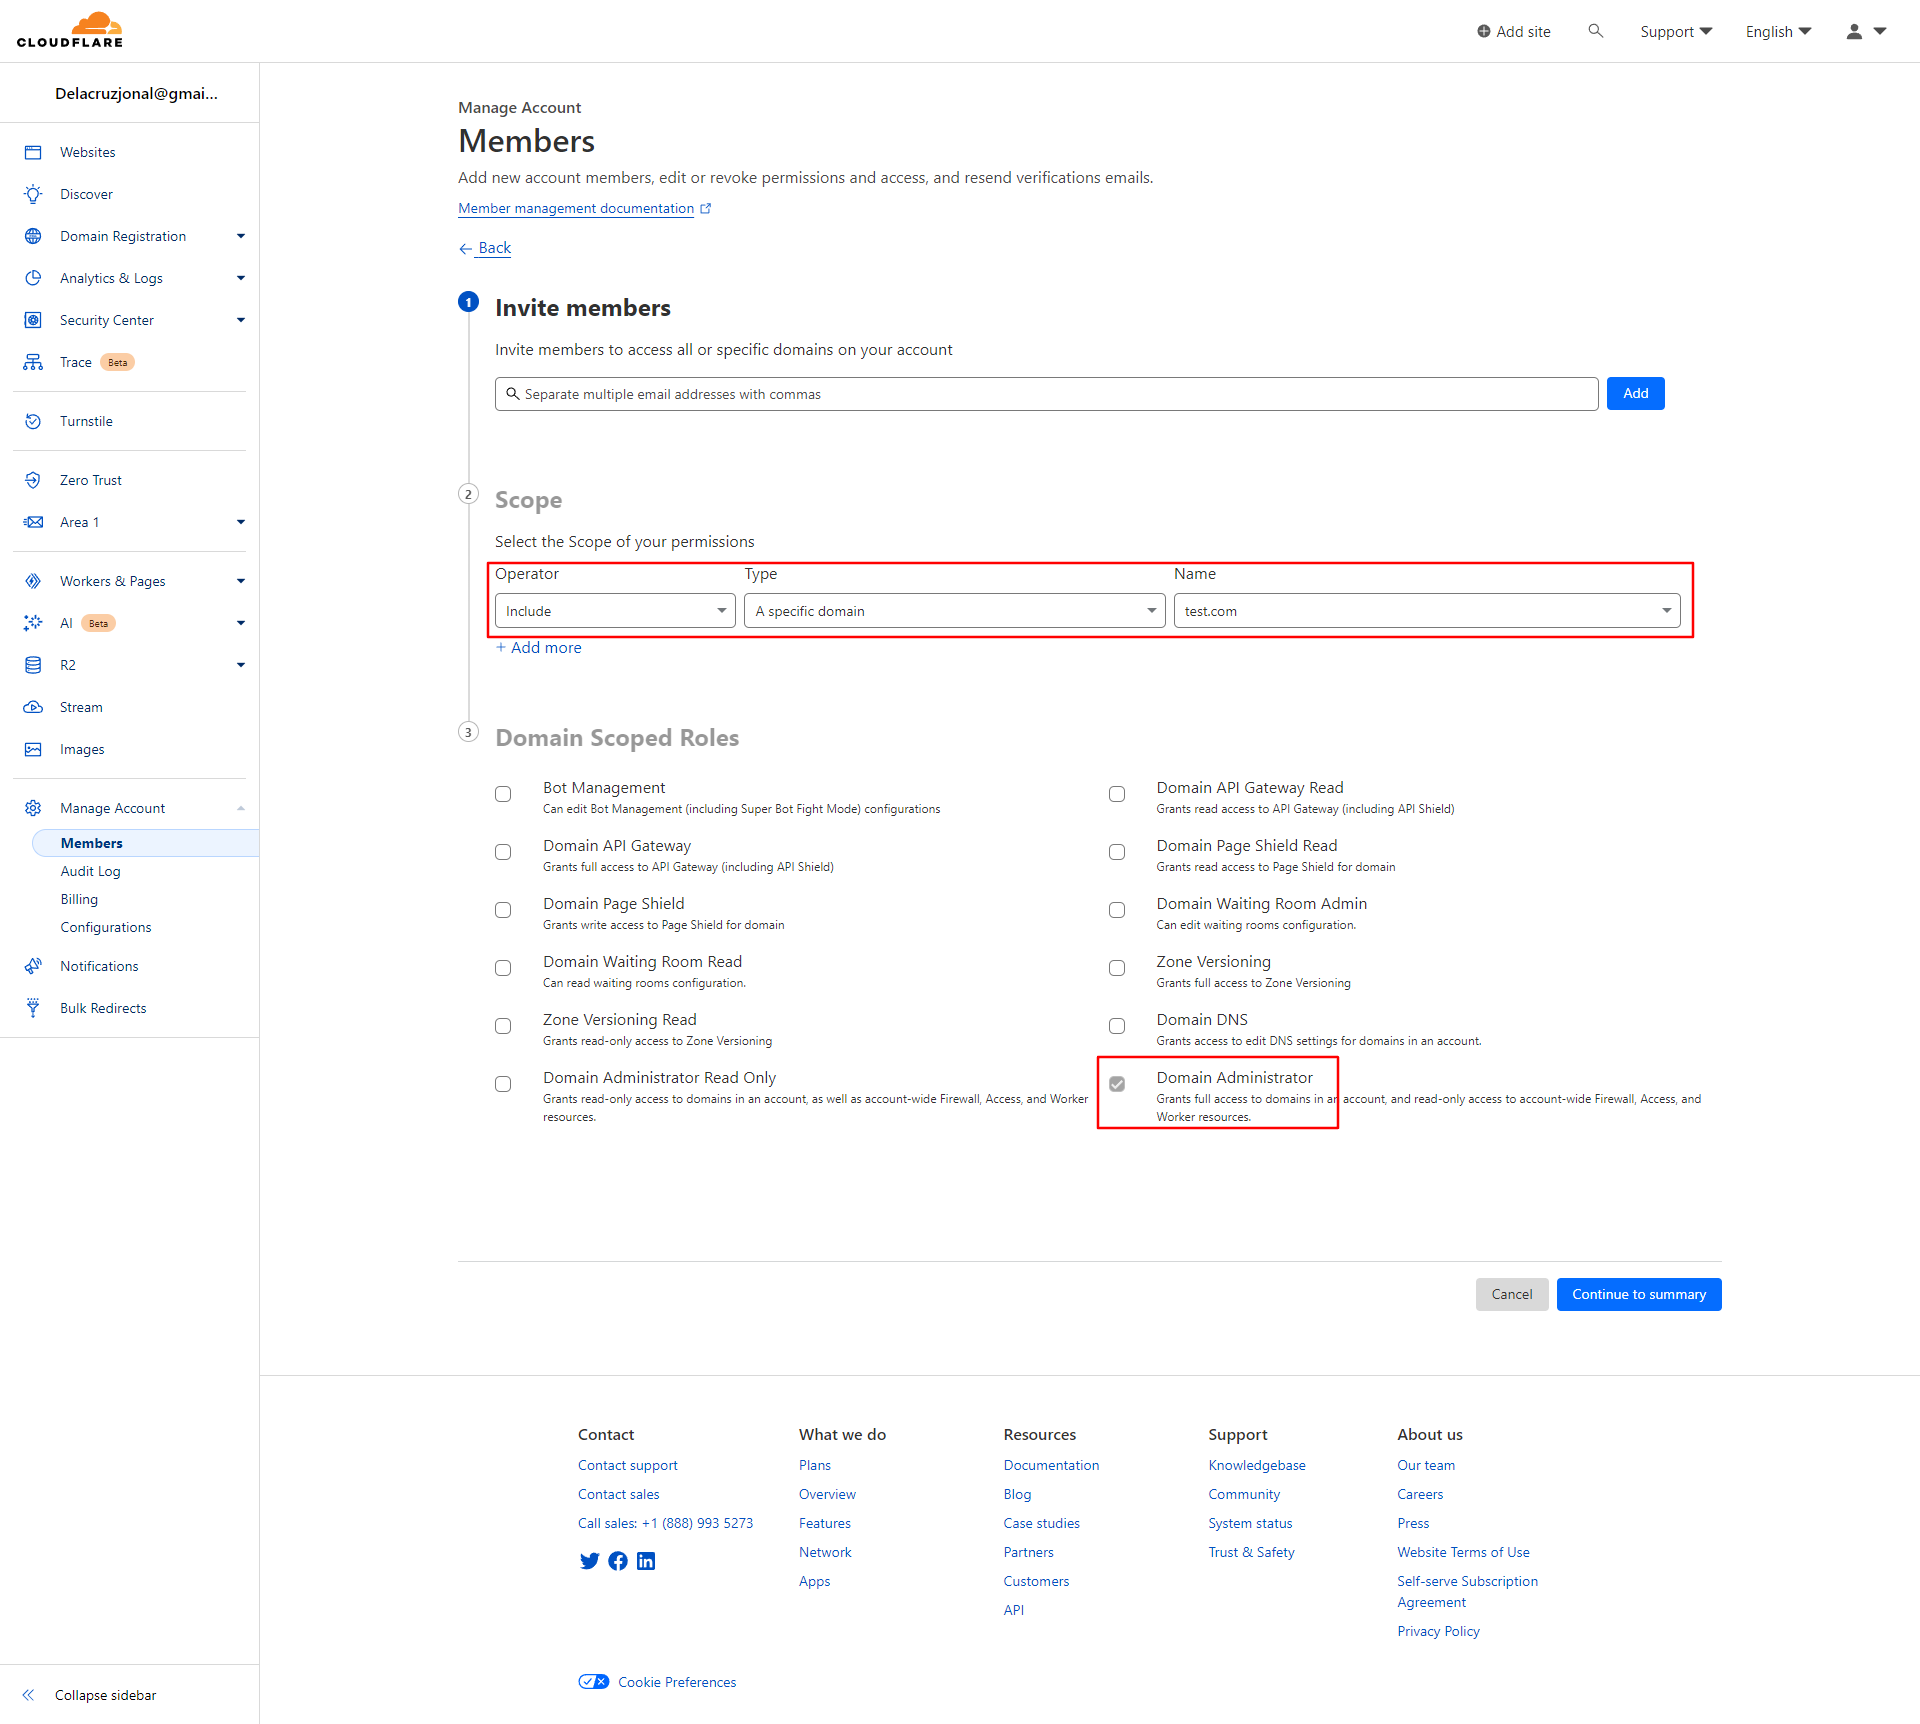1920x1724 pixels.
Task: Check the Domain DNS role
Action: (1117, 1026)
